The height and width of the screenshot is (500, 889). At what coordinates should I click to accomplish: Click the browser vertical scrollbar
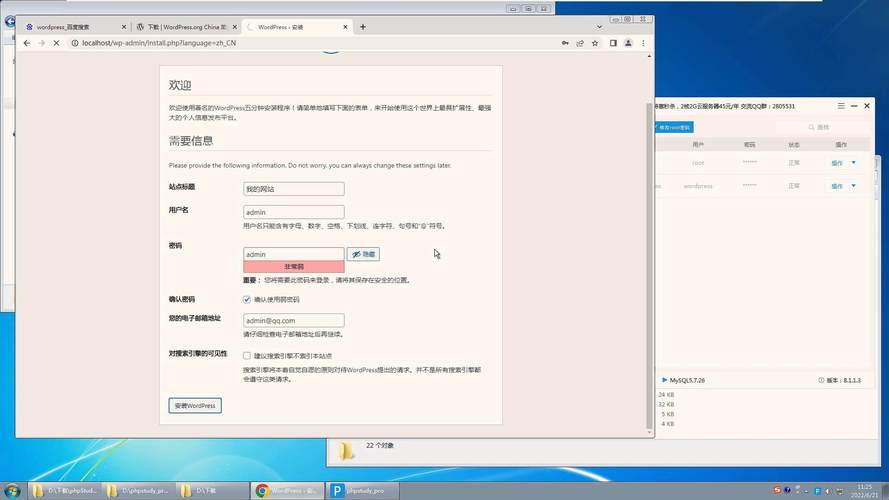click(x=649, y=265)
